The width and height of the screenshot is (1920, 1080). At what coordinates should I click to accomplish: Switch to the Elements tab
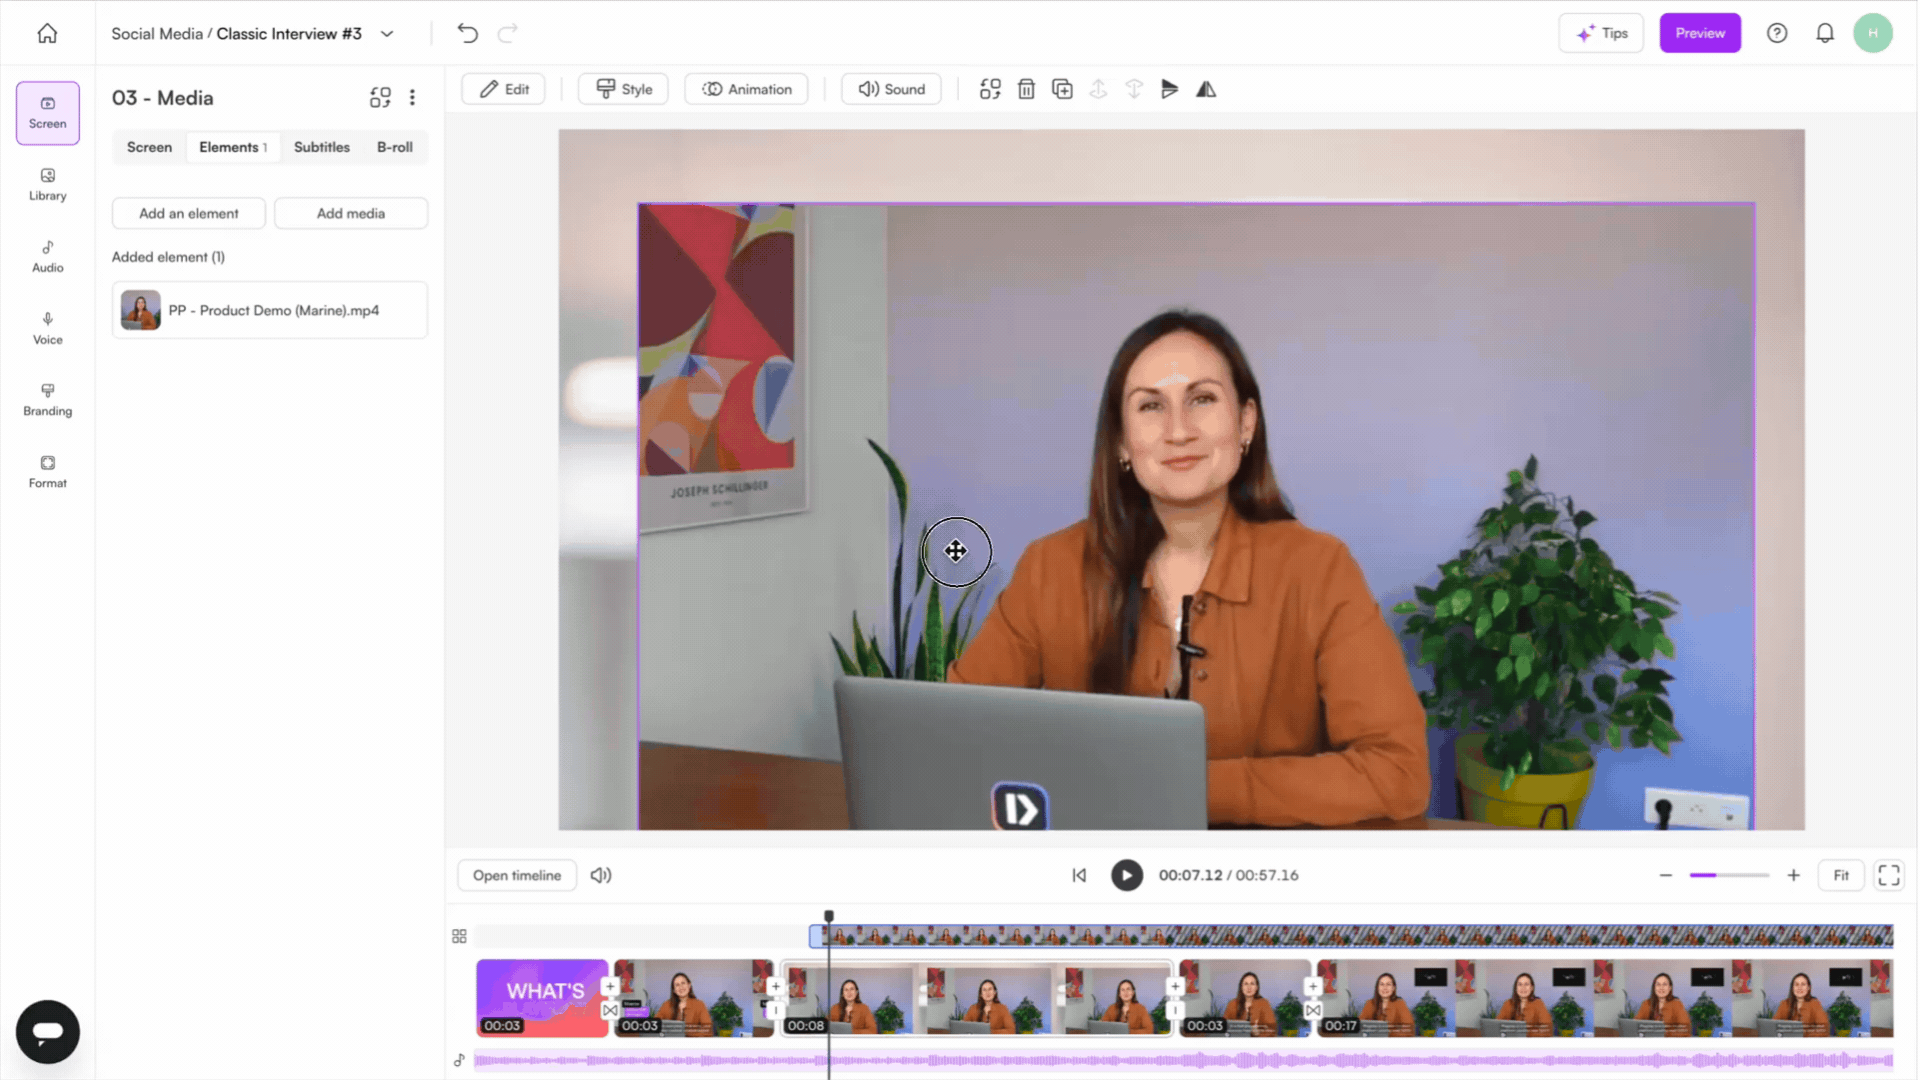(233, 147)
